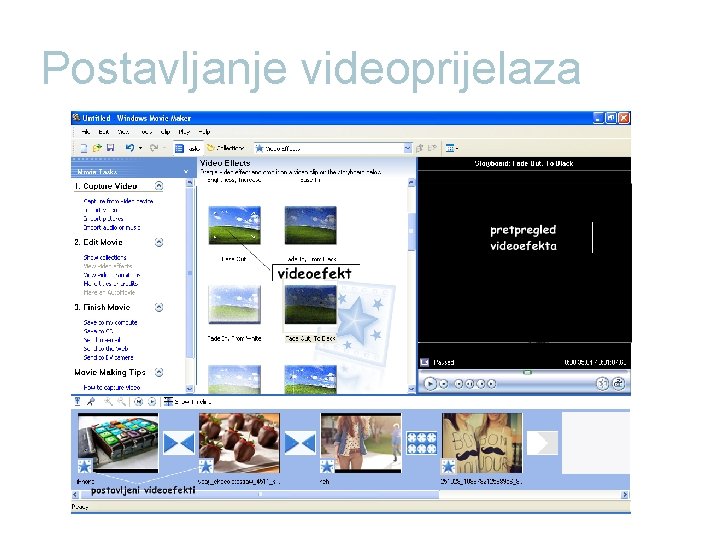Step to next frame in monitor
This screenshot has height=540, width=720.
(x=481, y=384)
